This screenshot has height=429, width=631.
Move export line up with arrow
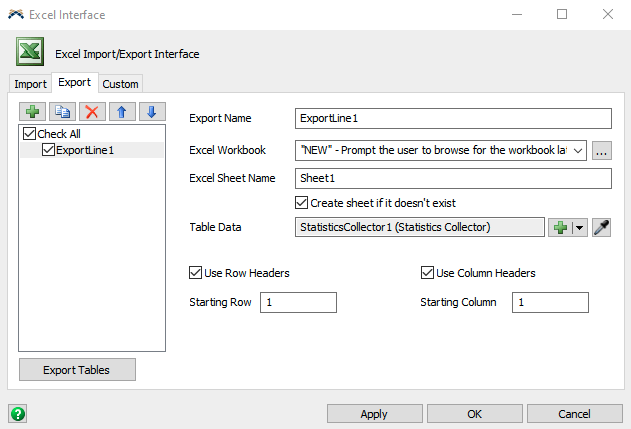pos(122,112)
